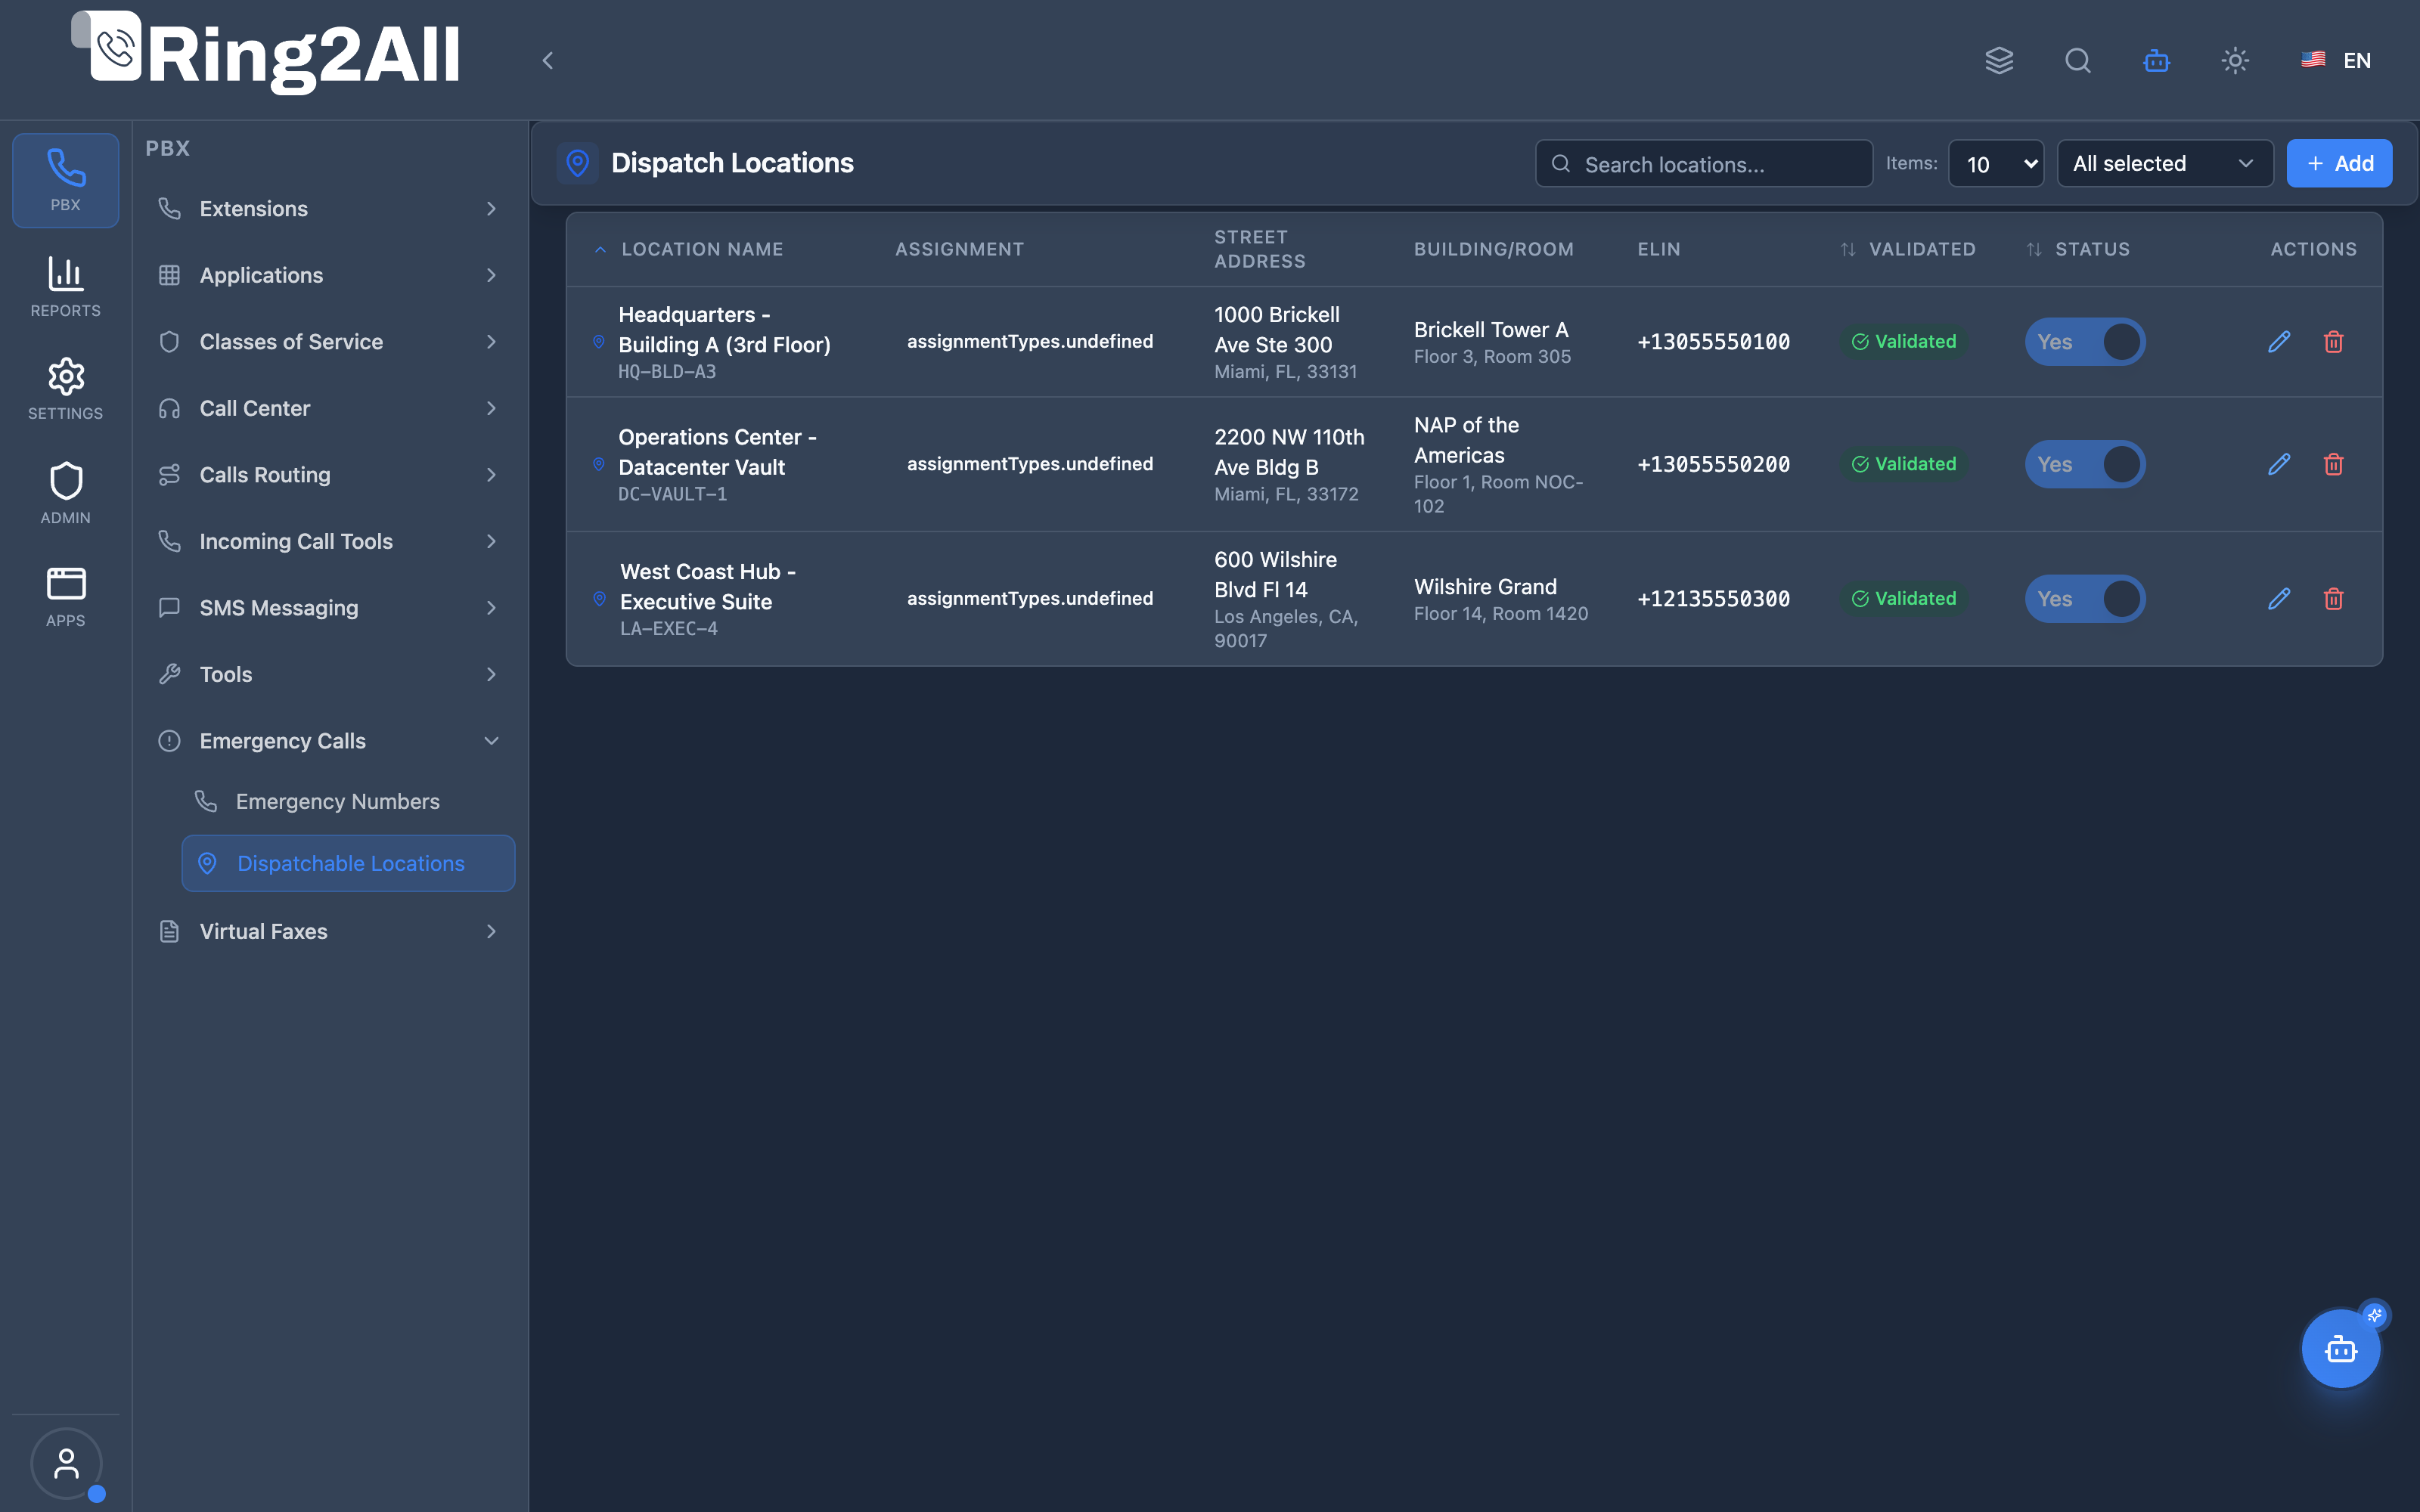Sort by Validated column header

pos(1908,249)
